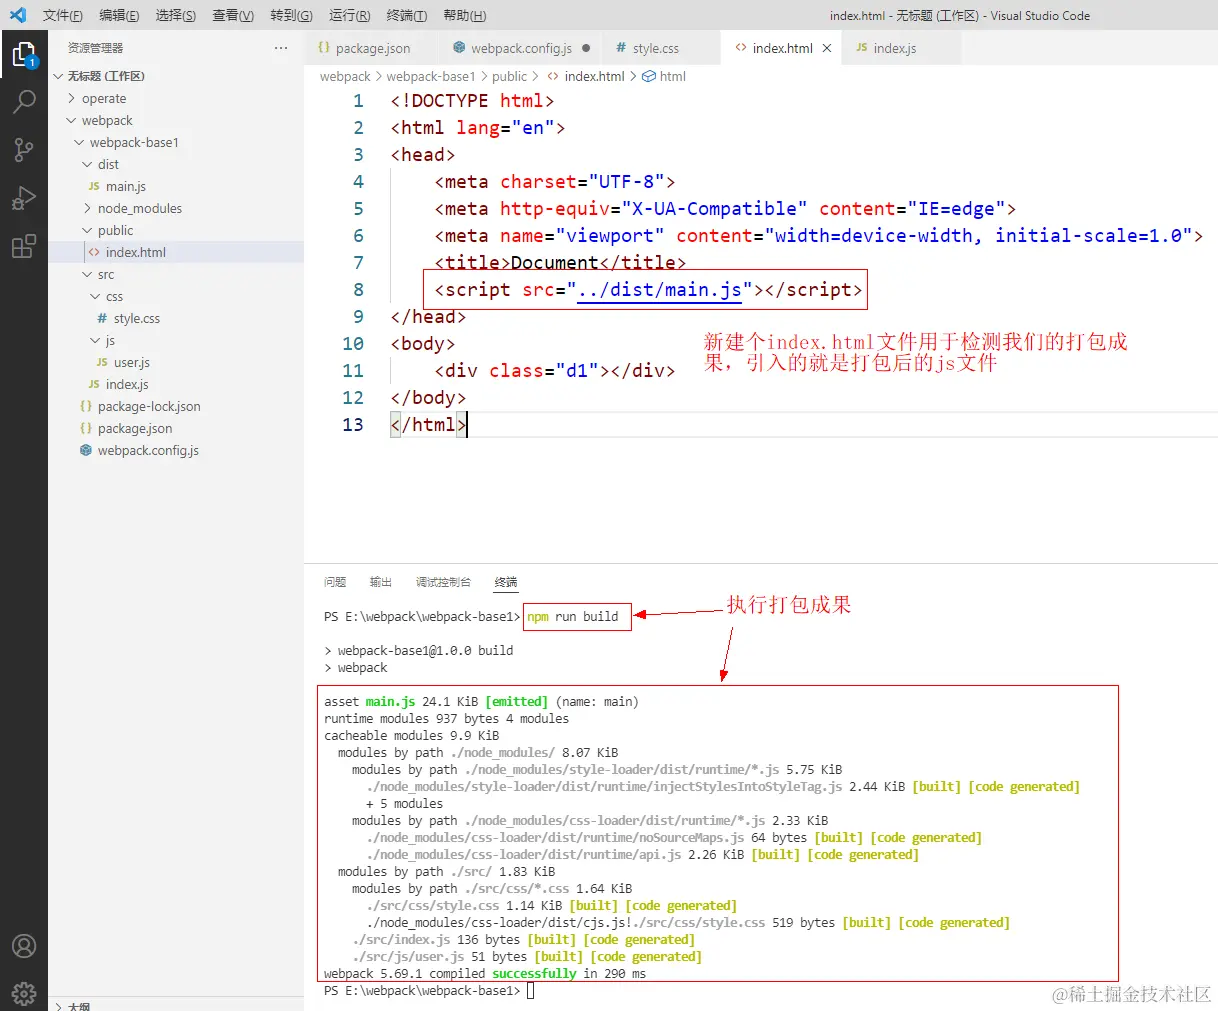Screen dimensions: 1218x1011
Task: Open Explorer panel more actions ellipsis
Action: (281, 47)
